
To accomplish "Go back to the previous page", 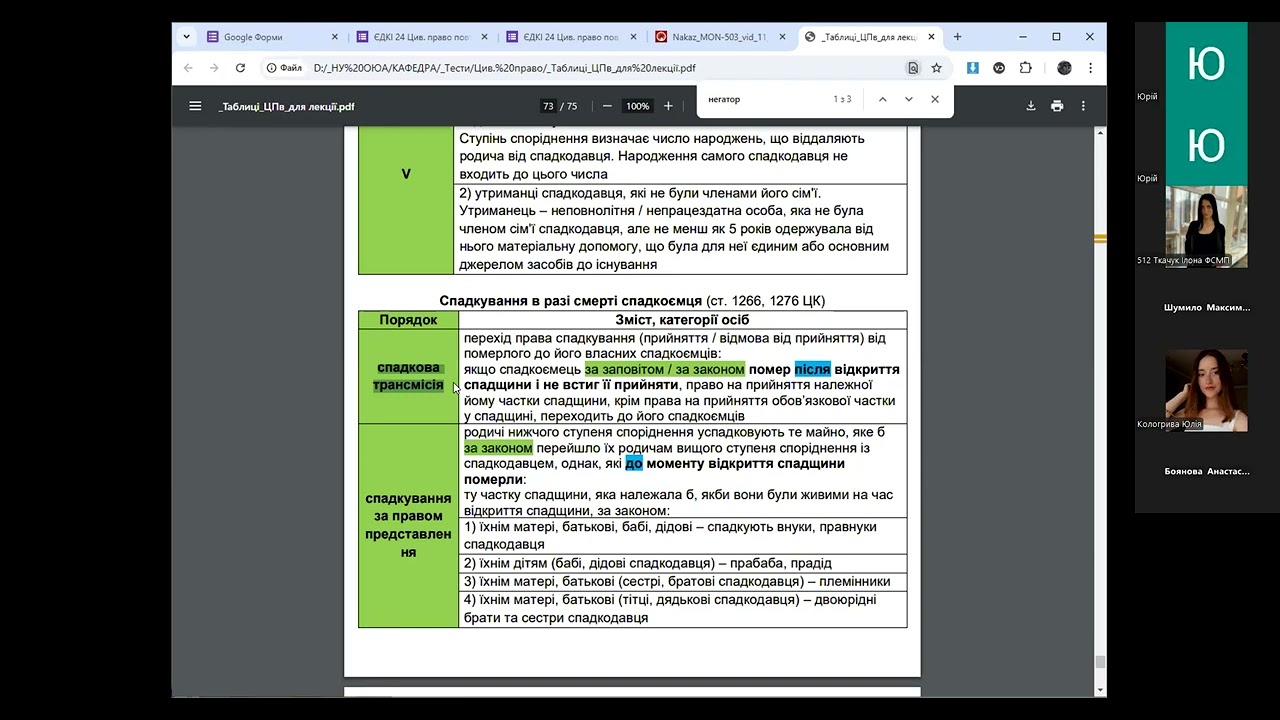I will click(x=188, y=68).
